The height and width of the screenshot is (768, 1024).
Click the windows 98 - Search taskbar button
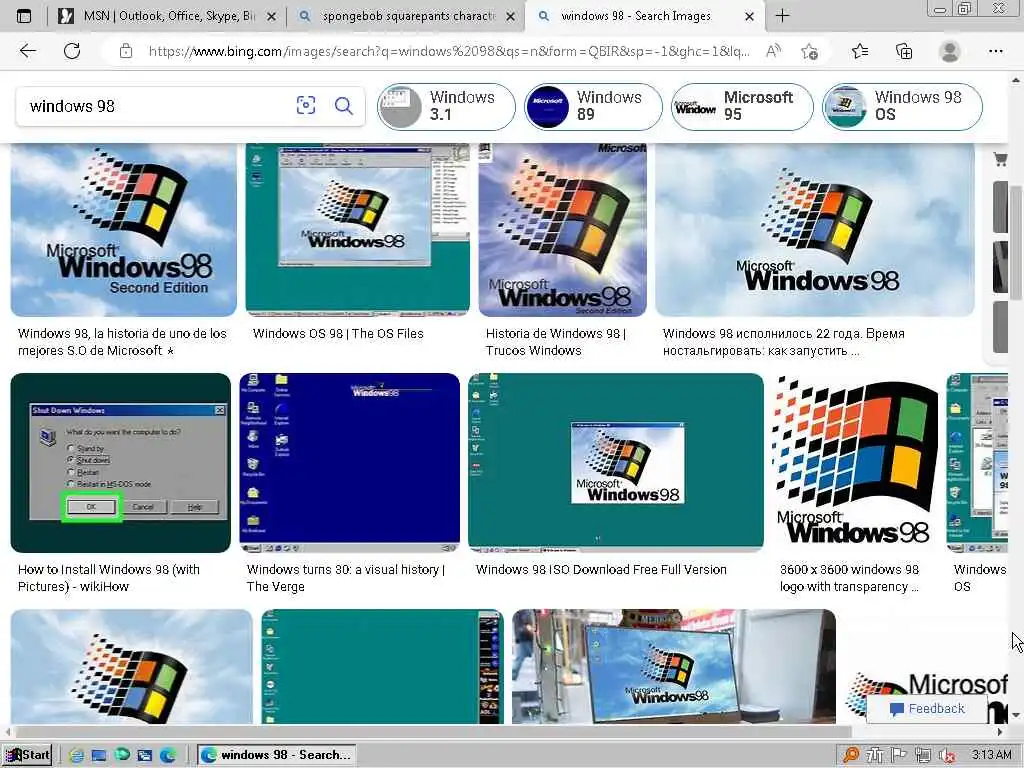pos(276,755)
